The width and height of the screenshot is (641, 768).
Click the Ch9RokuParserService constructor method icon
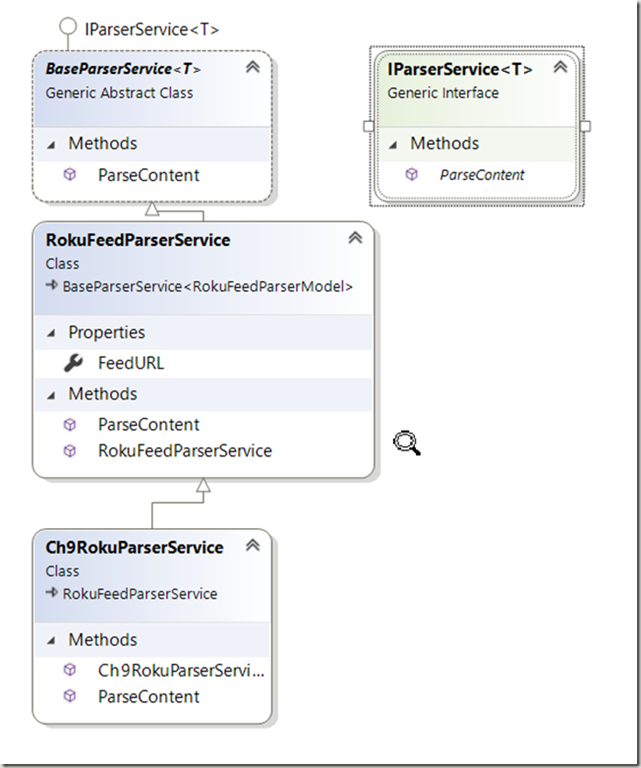tap(70, 670)
